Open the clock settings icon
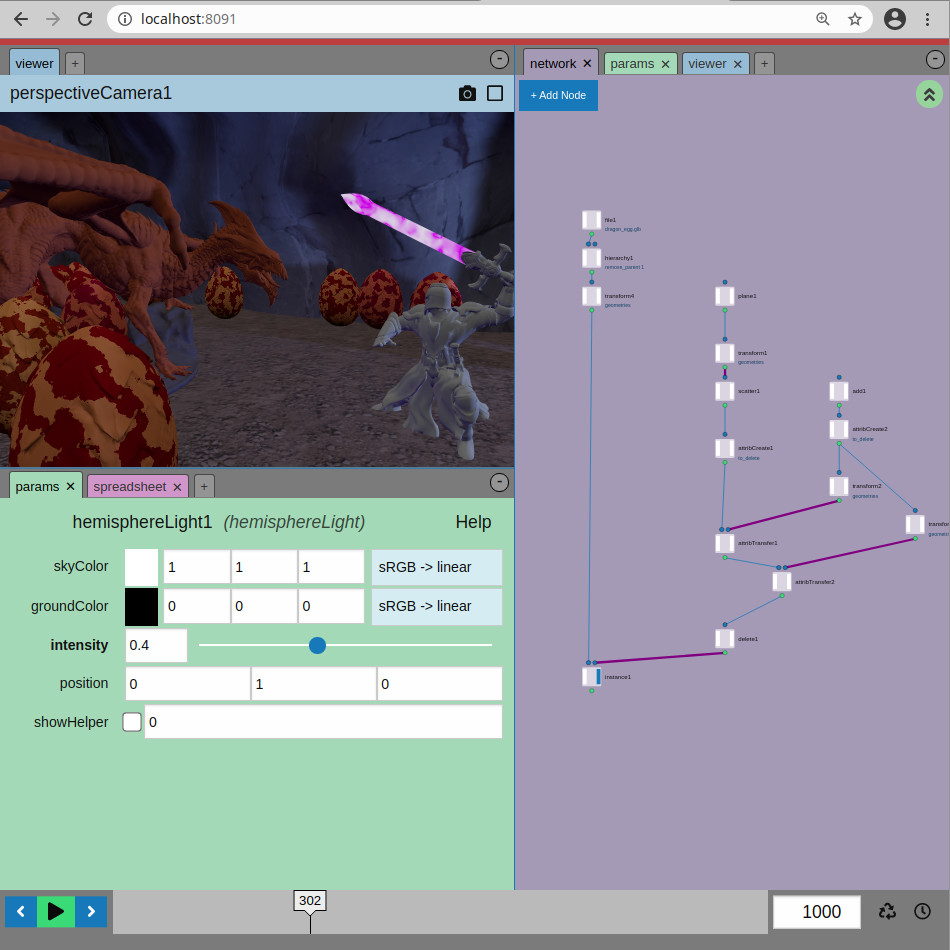Image resolution: width=950 pixels, height=950 pixels. click(922, 911)
